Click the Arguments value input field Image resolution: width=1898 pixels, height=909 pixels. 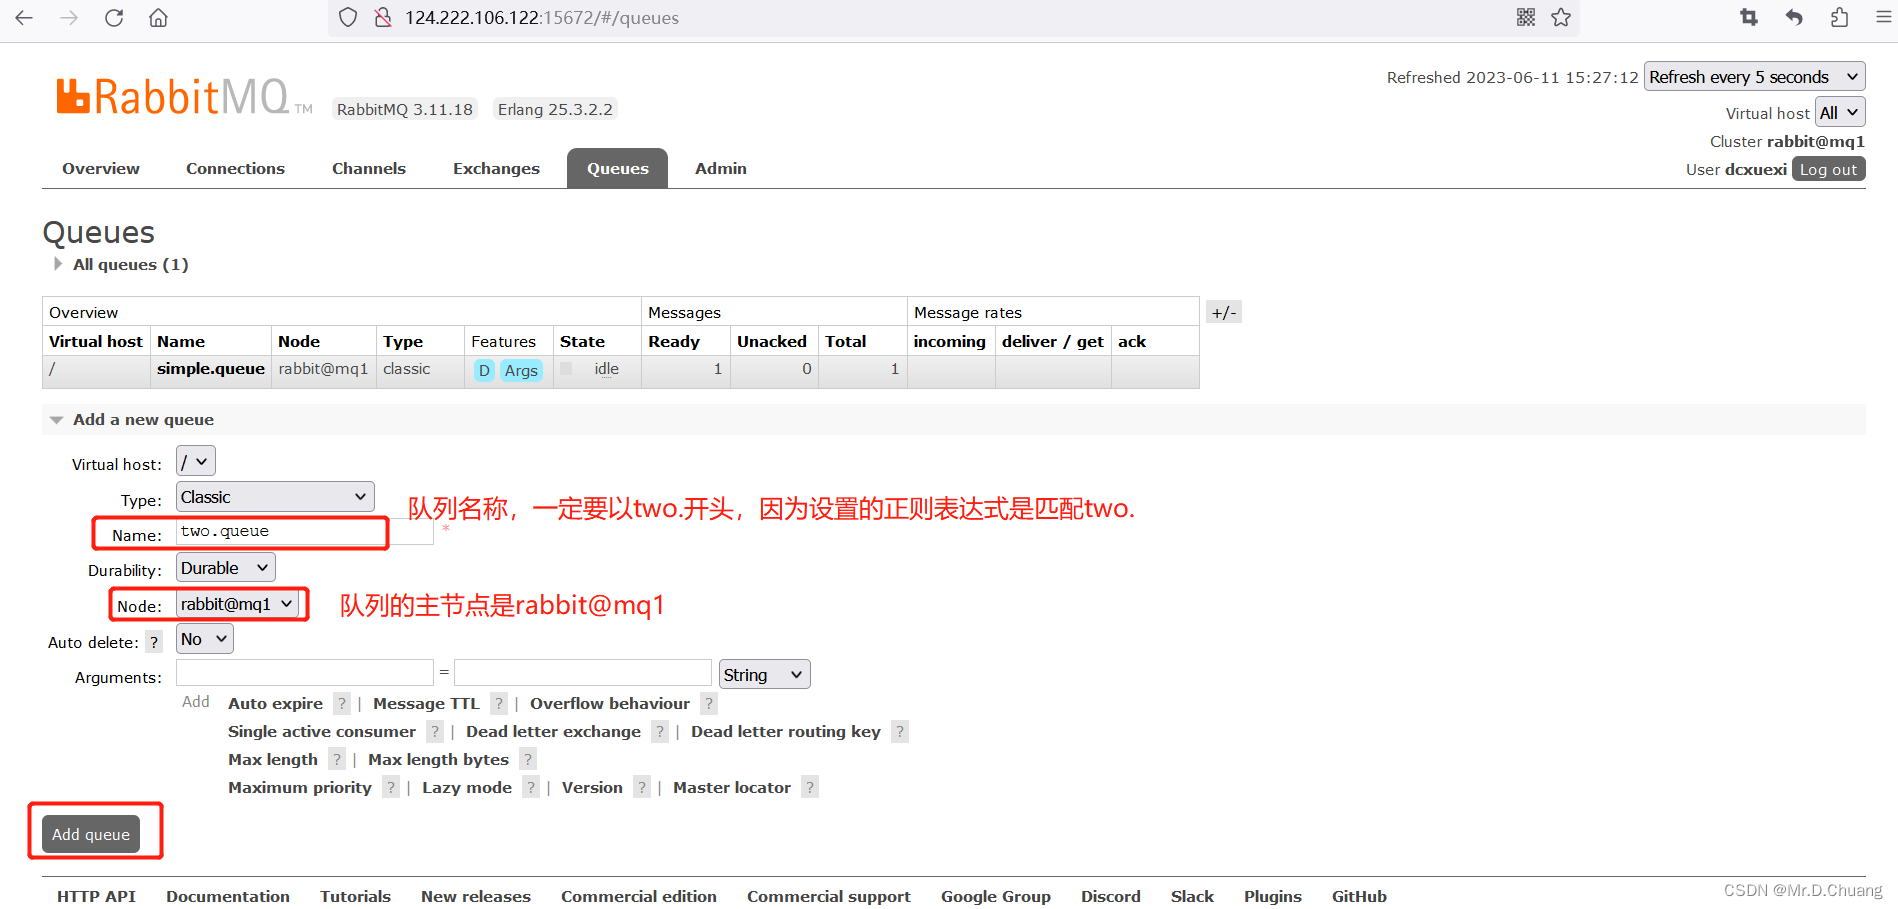(583, 672)
